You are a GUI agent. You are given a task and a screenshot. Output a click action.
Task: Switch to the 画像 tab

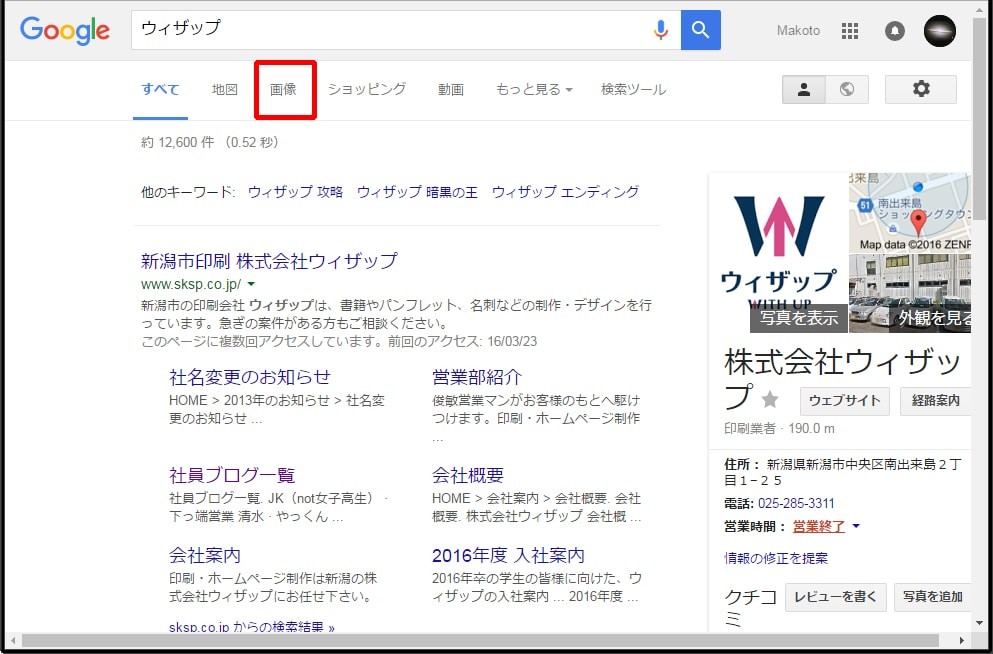click(283, 89)
